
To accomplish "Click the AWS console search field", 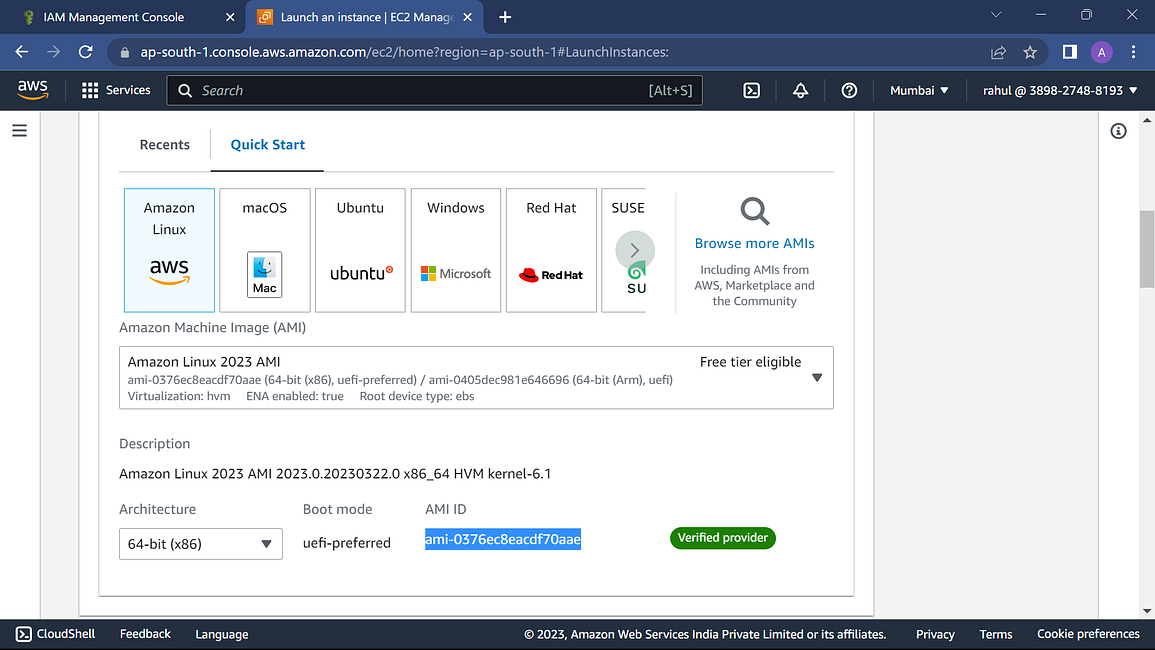I will [x=435, y=91].
